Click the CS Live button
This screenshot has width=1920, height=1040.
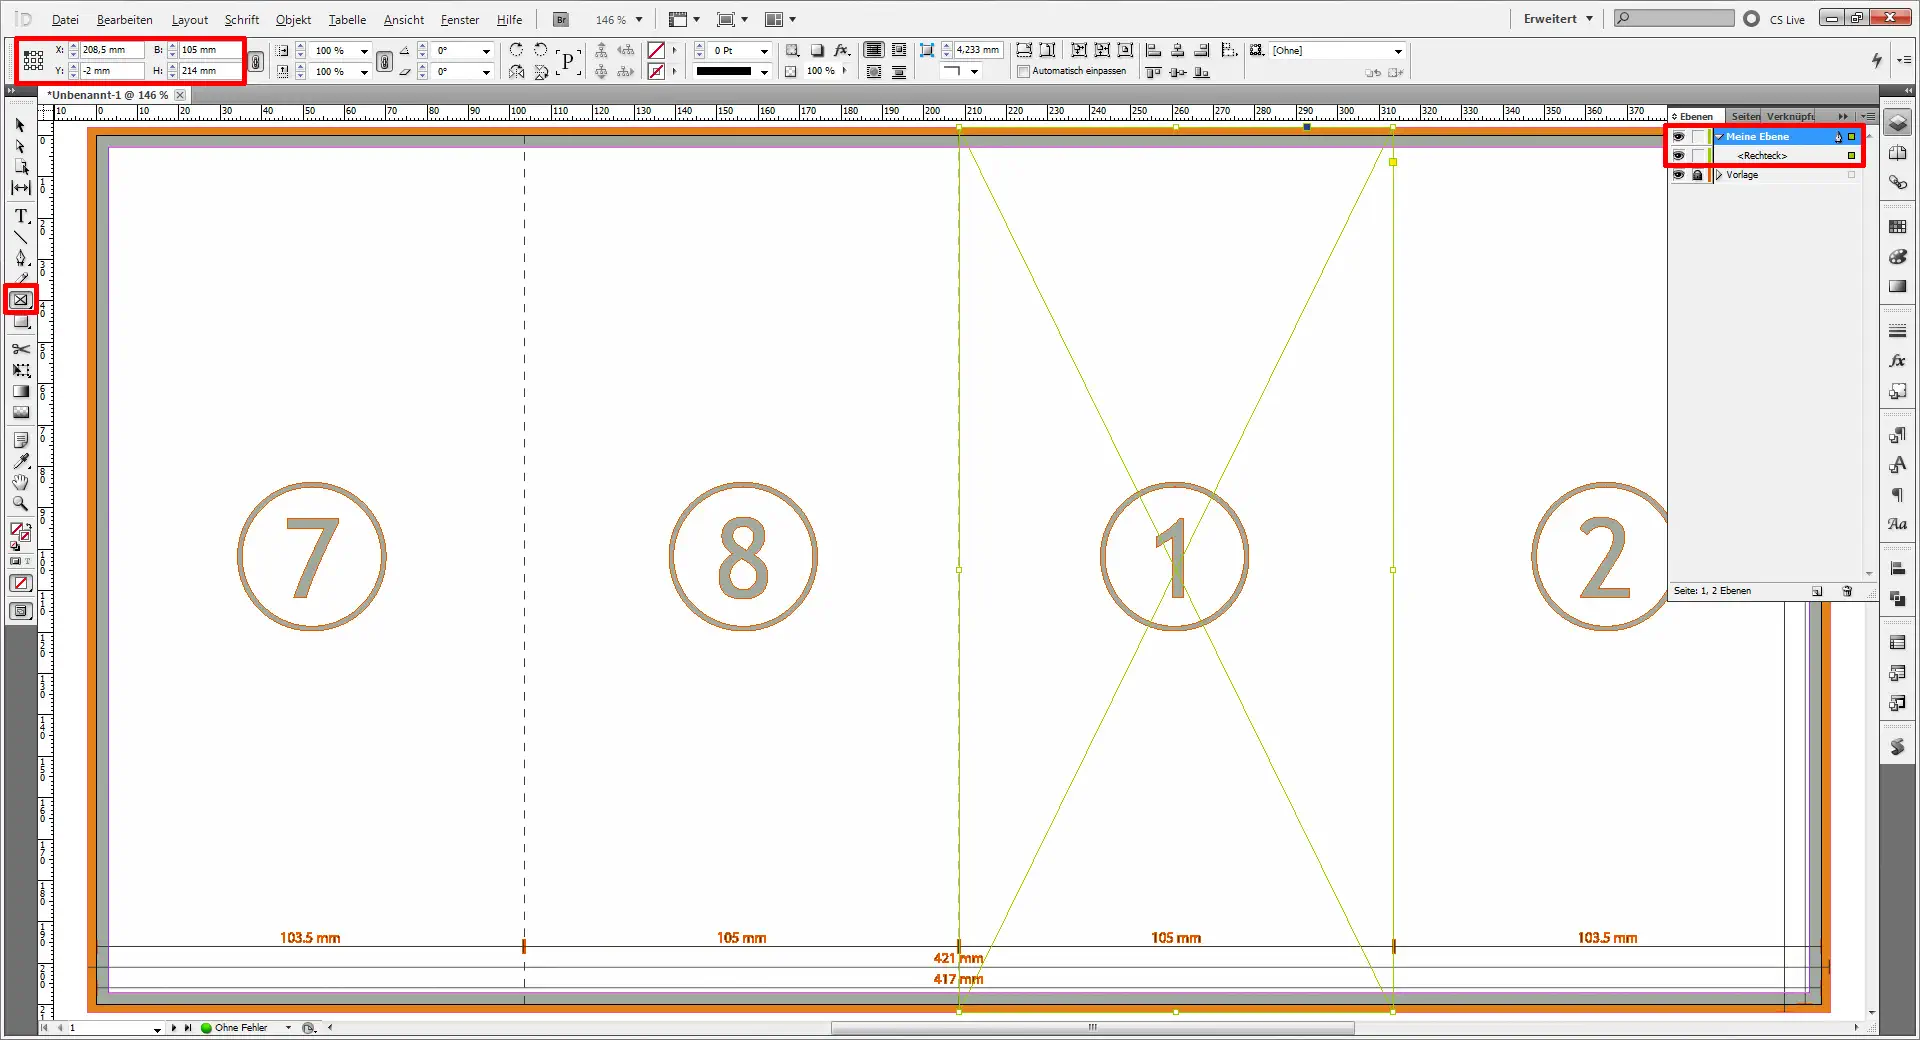[1776, 19]
